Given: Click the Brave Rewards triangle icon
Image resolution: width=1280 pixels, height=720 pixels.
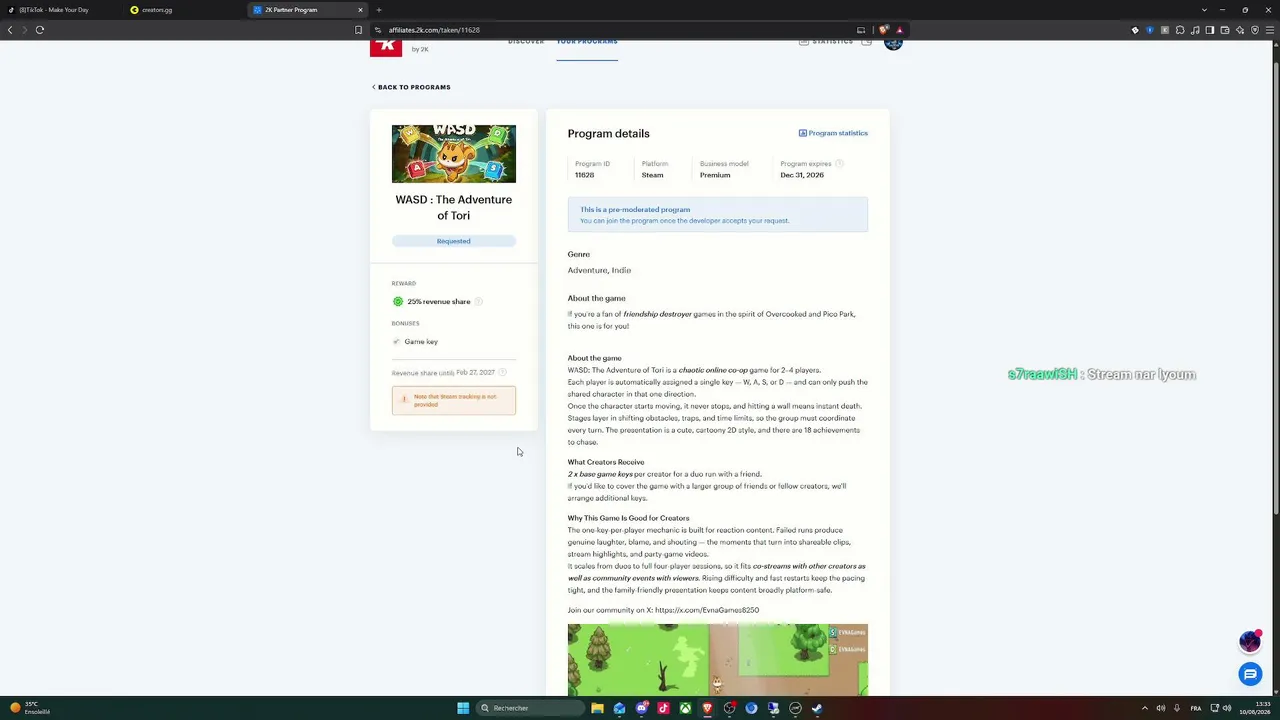Looking at the screenshot, I should tap(899, 30).
